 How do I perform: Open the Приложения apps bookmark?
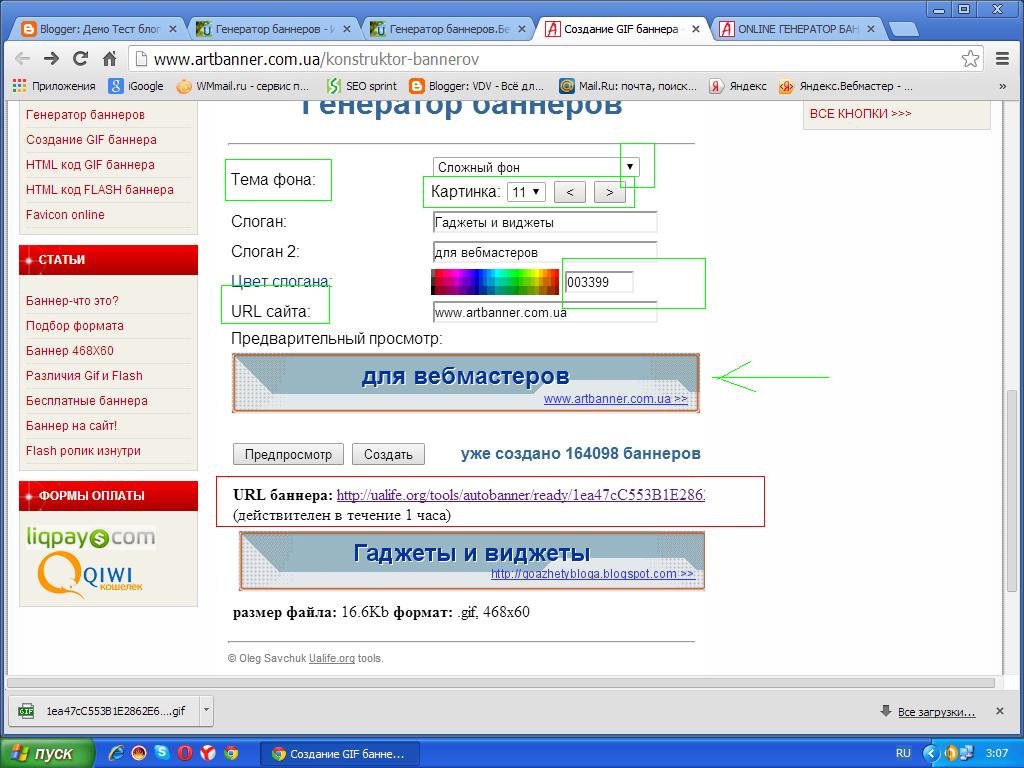[x=54, y=86]
